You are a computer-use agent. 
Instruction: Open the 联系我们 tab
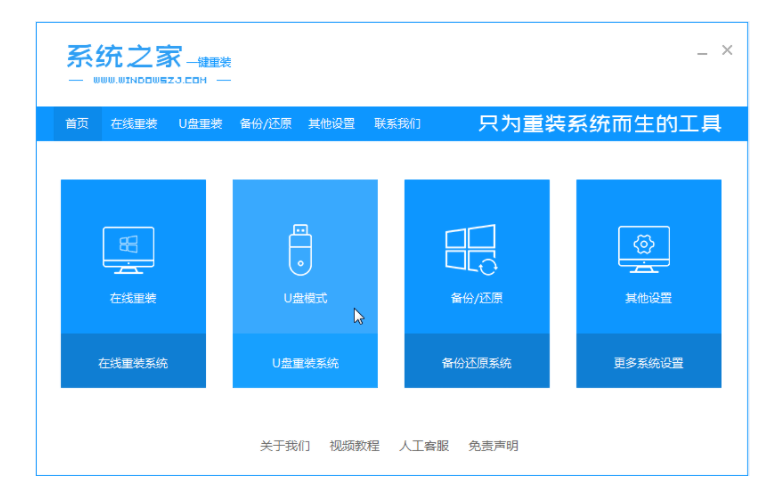coord(397,124)
